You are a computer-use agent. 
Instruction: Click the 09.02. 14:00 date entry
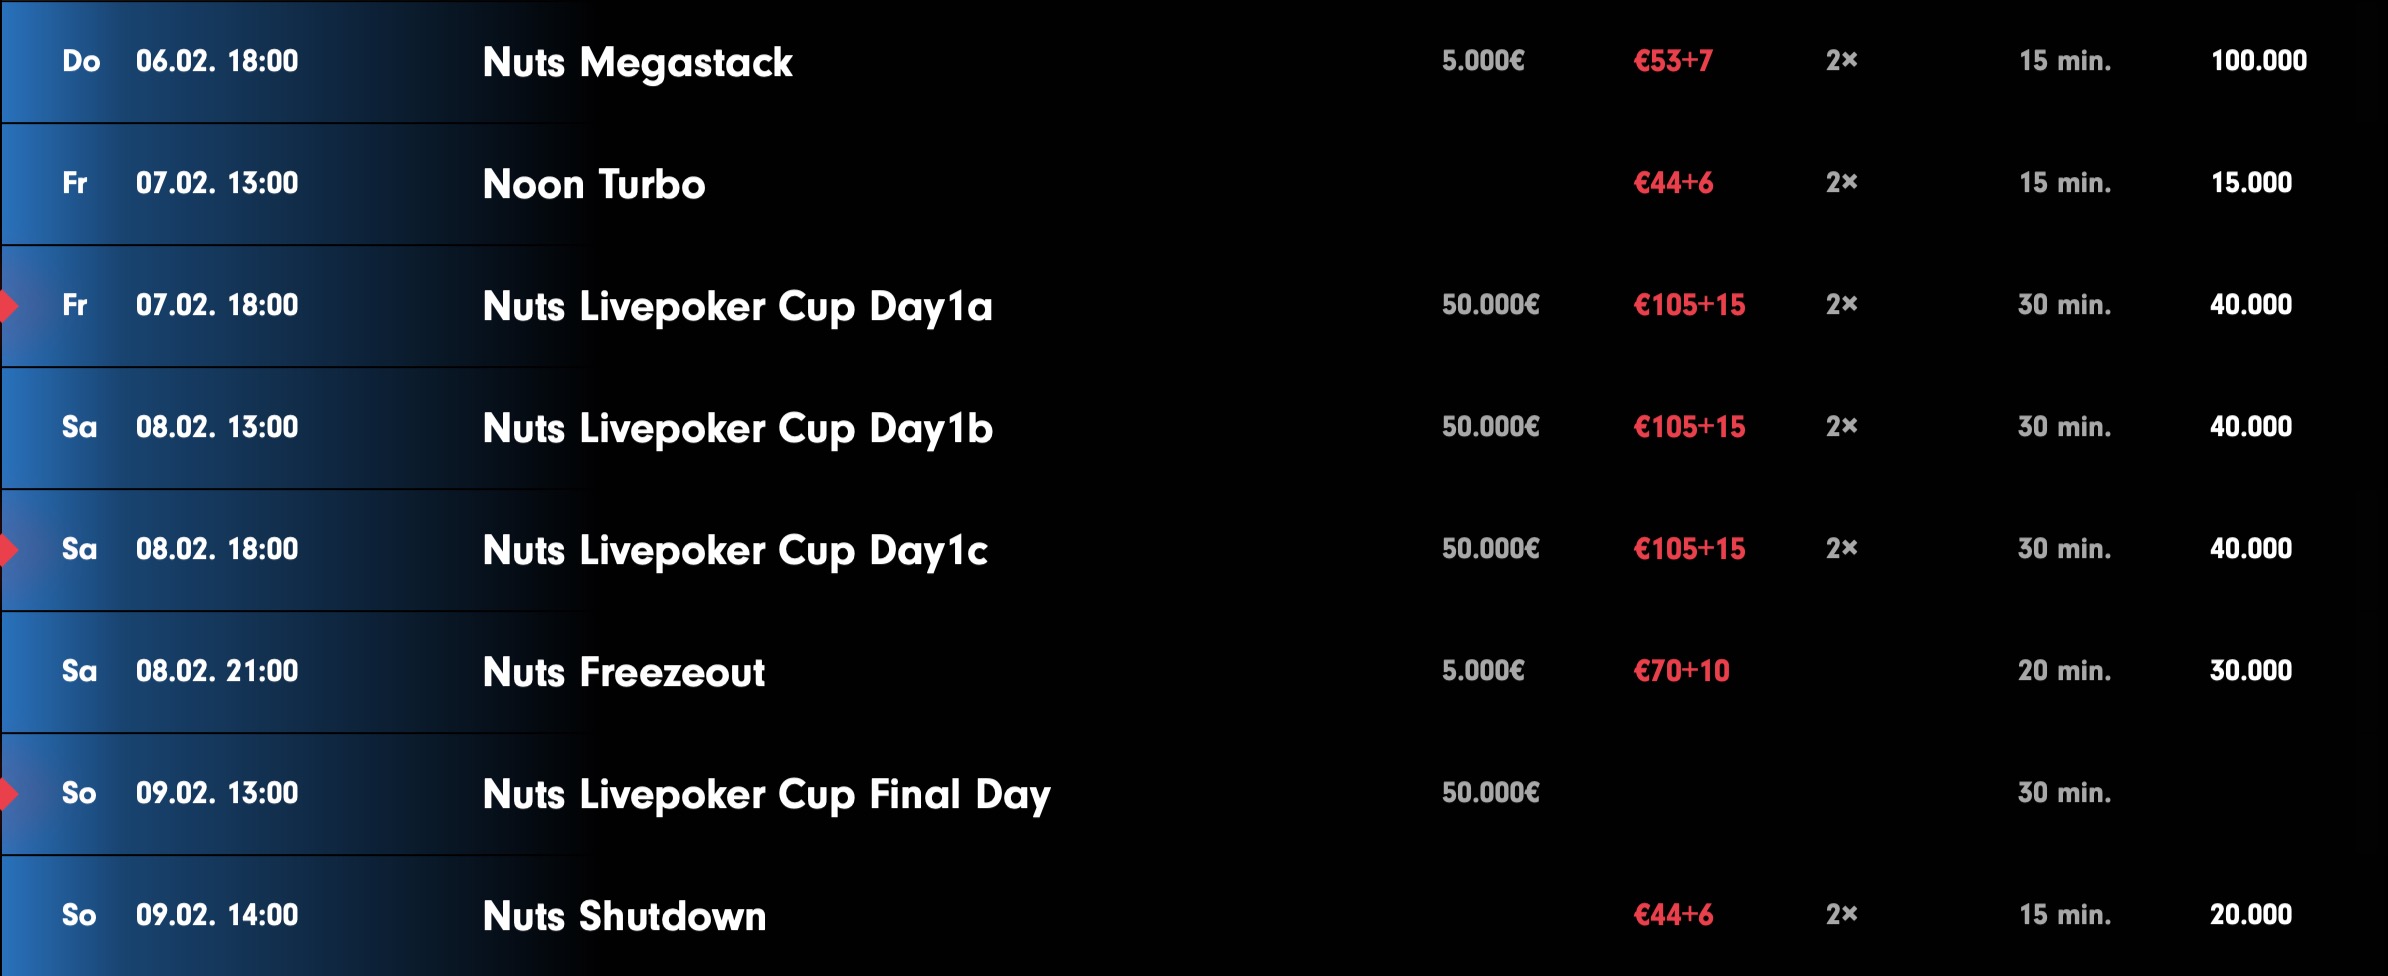(x=217, y=915)
